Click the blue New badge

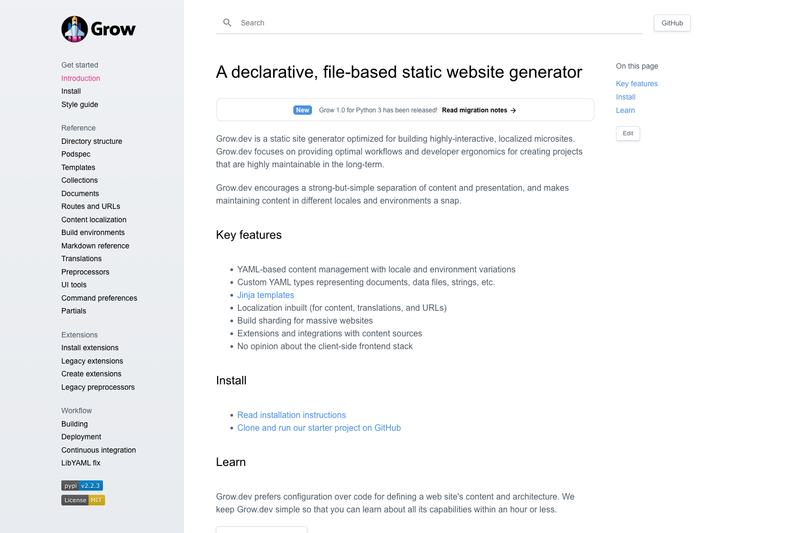pyautogui.click(x=302, y=110)
